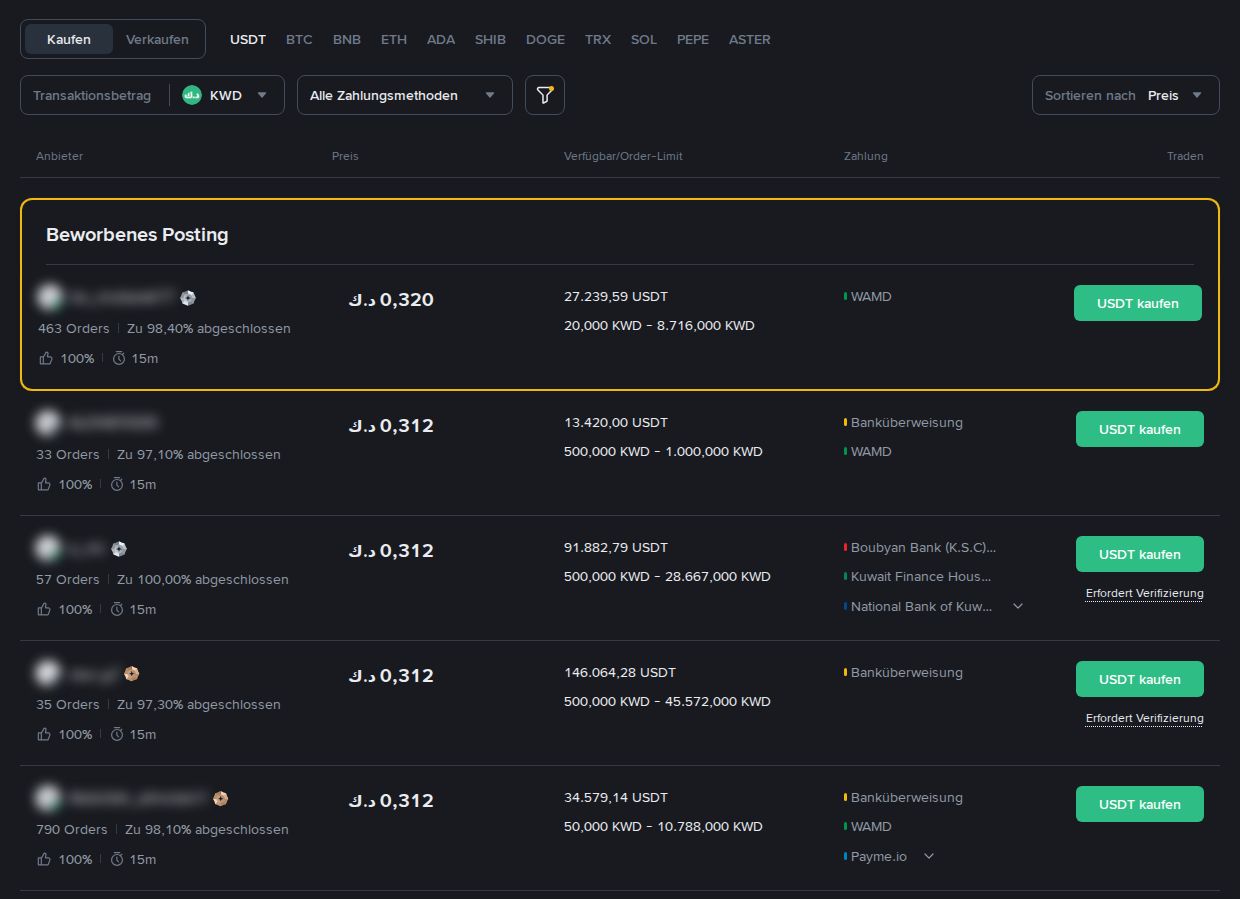Click thumbs-up icon in 35 Orders row
The image size is (1240, 899).
click(45, 734)
